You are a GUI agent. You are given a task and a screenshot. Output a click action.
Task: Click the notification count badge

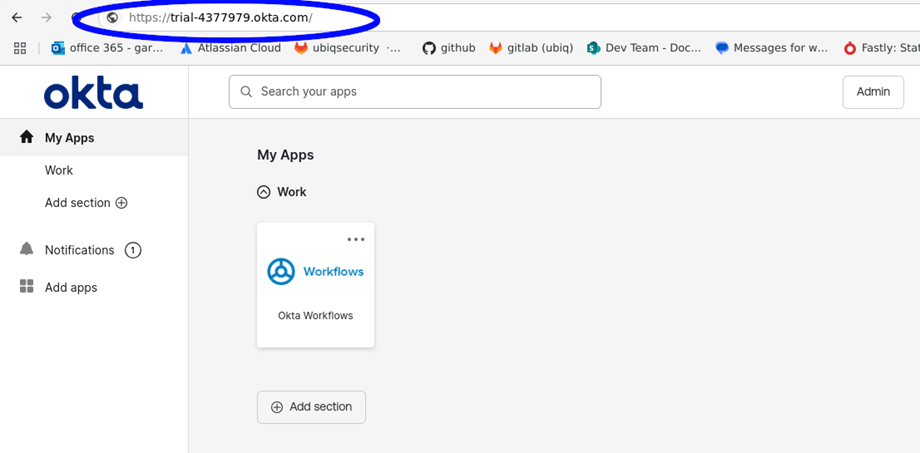133,251
